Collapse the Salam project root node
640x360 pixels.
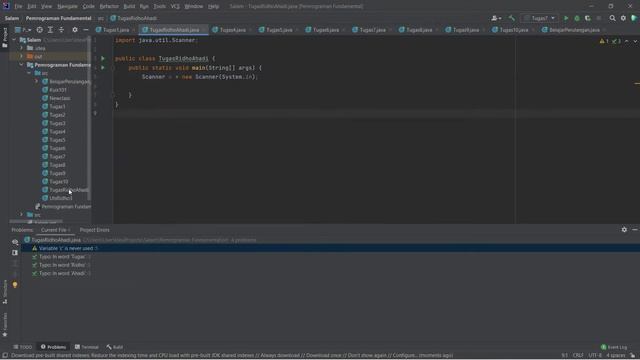(14, 40)
